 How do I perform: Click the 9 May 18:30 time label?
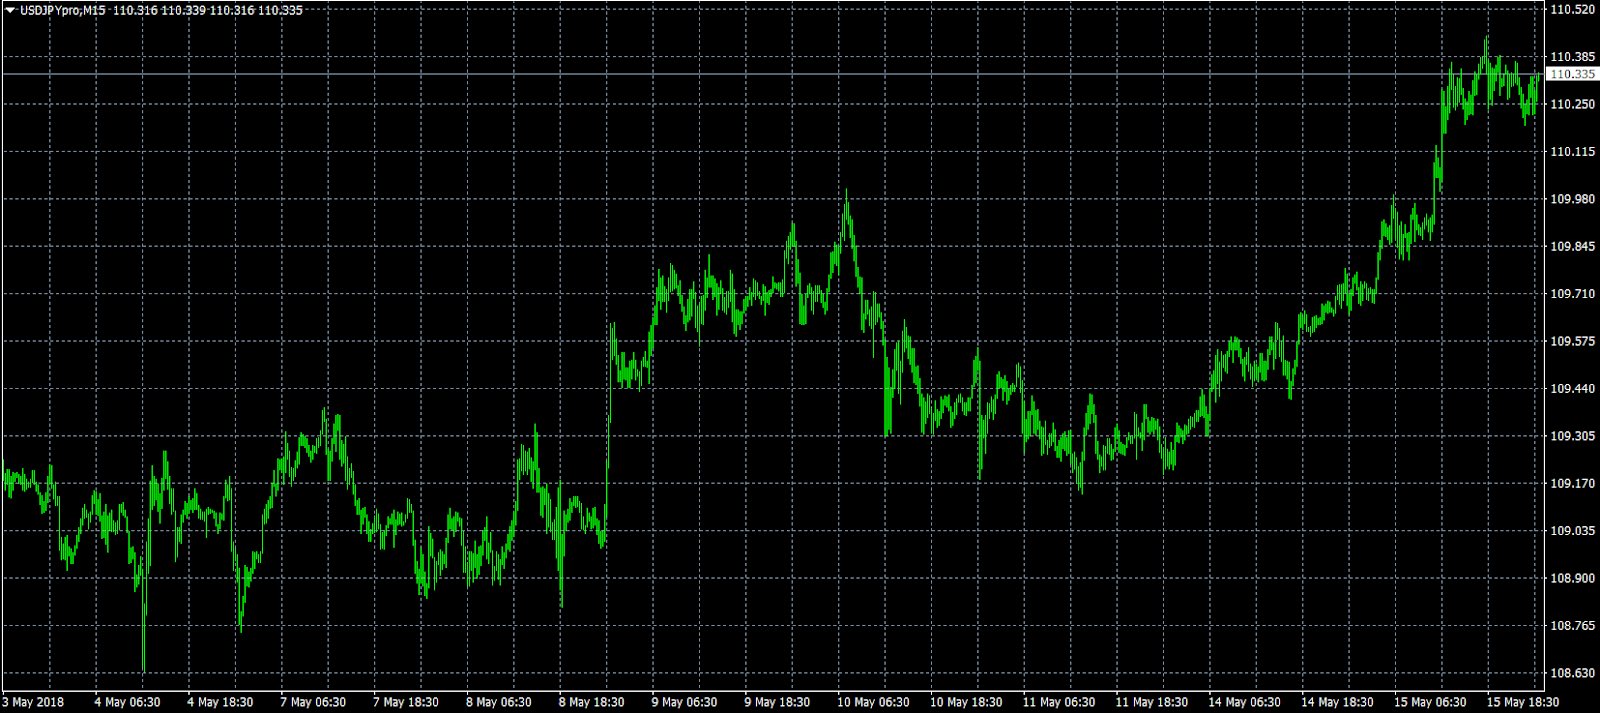(777, 702)
